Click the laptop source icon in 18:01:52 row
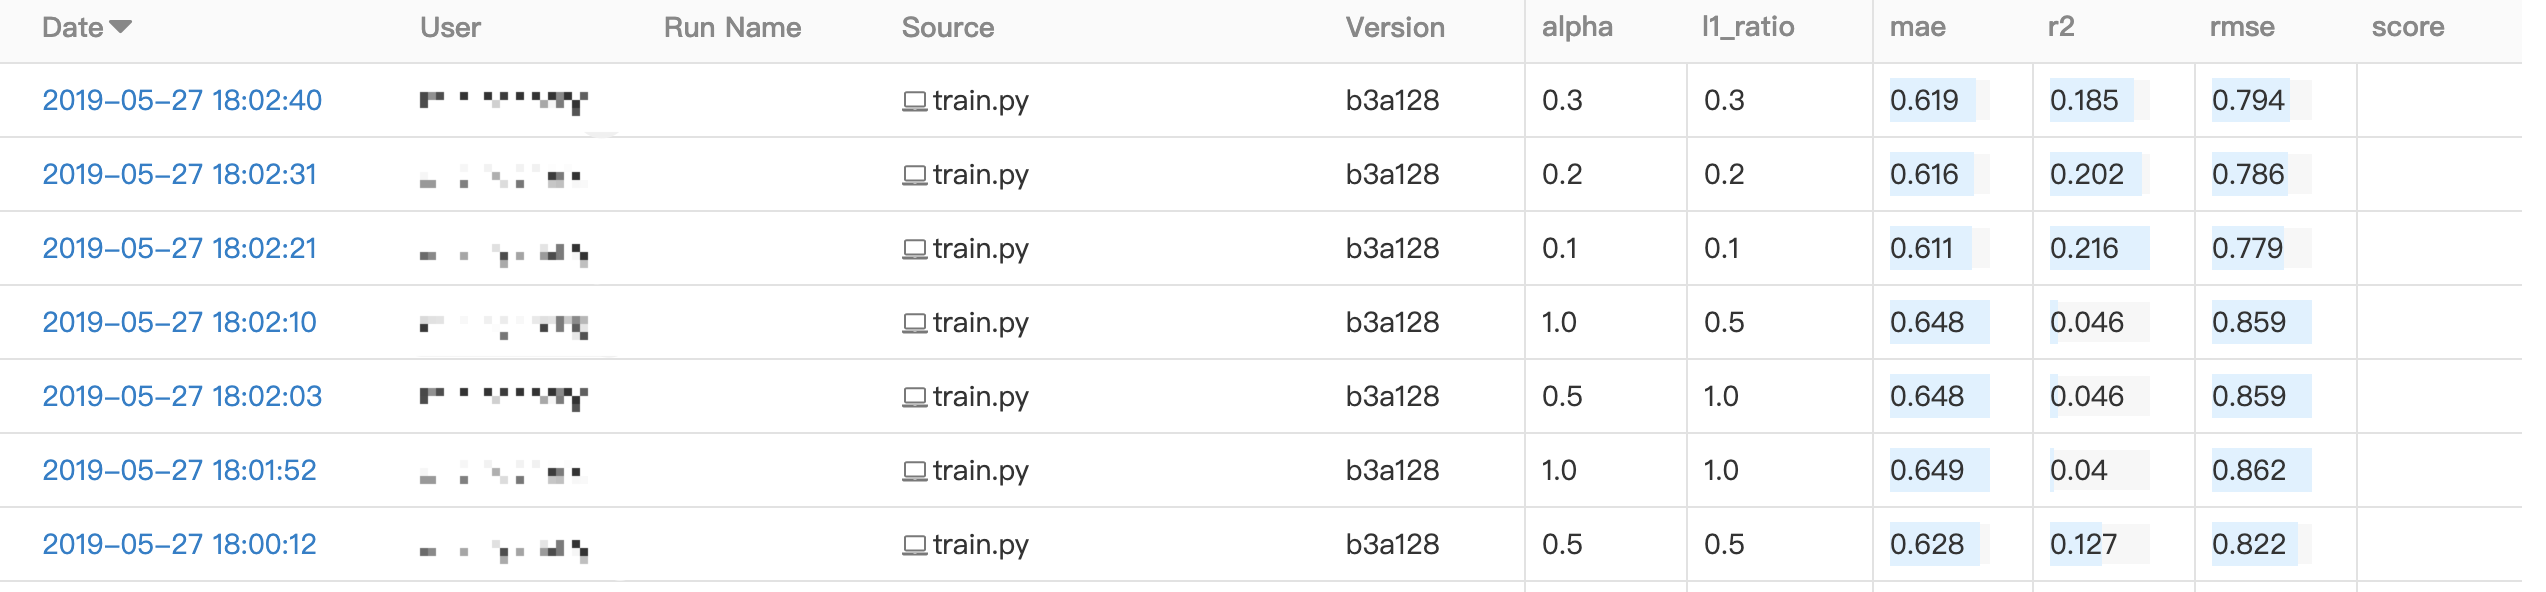 click(914, 471)
